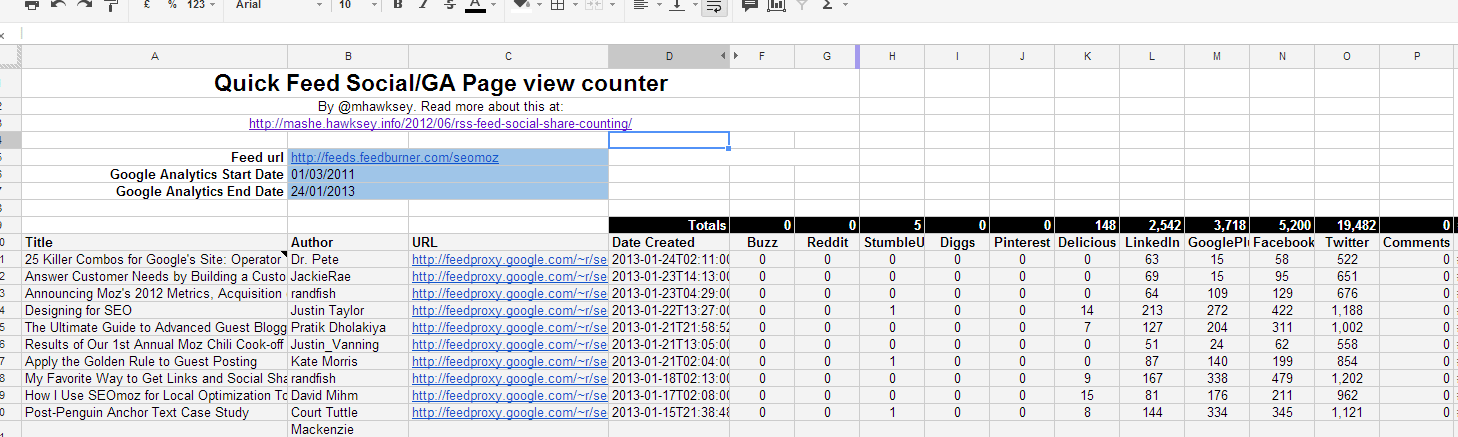Open the Arial font dropdown
1458x437 pixels.
(x=278, y=5)
